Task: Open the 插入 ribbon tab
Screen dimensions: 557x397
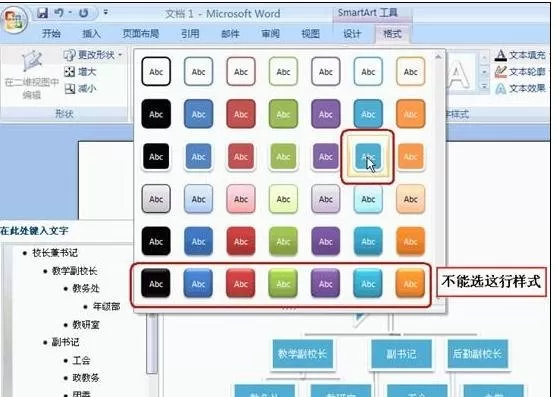Action: click(x=91, y=34)
